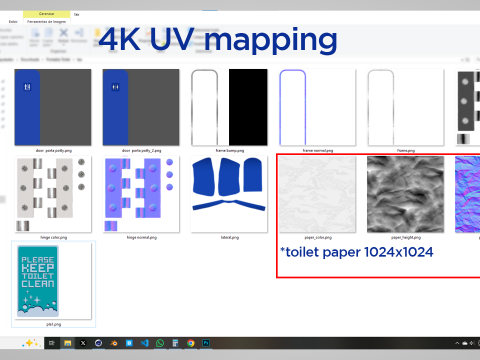Select the grayscale paper_height.png thumbnail

(x=406, y=194)
